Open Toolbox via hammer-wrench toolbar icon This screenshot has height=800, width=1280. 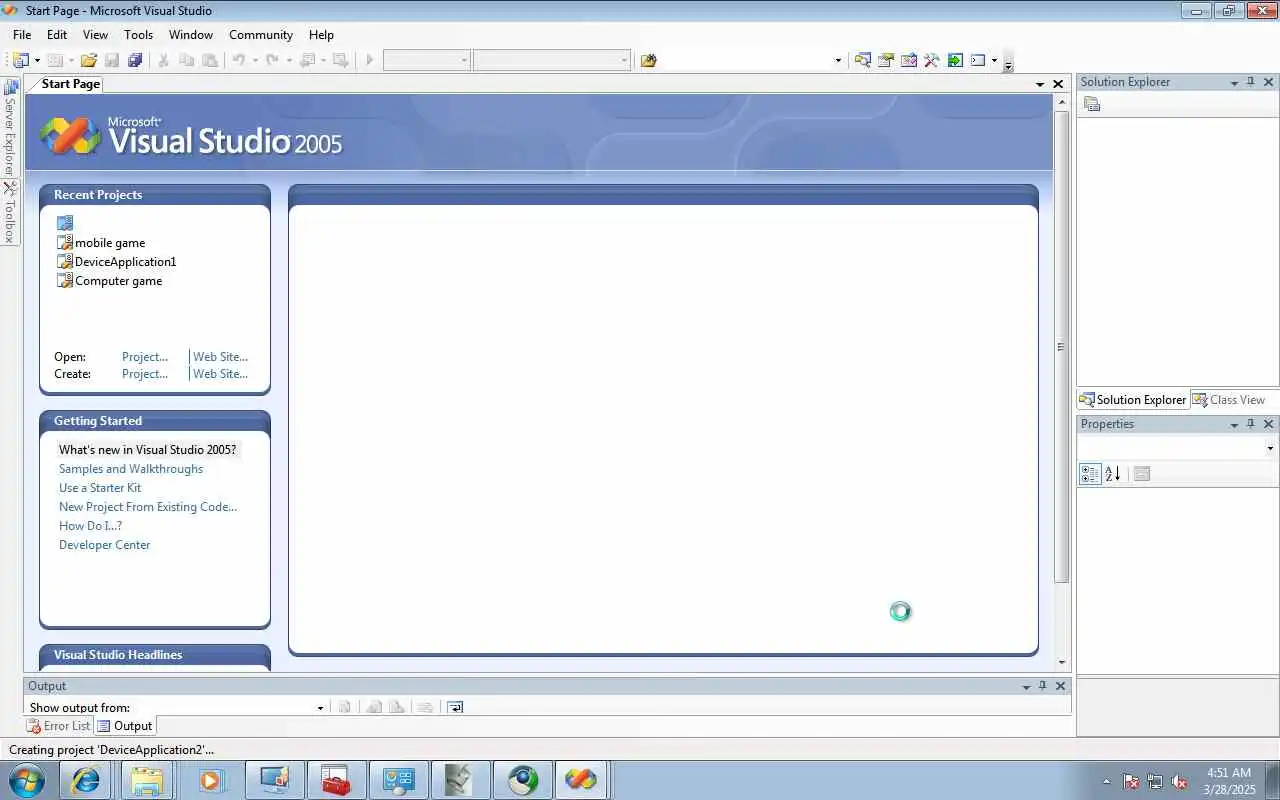pos(931,60)
